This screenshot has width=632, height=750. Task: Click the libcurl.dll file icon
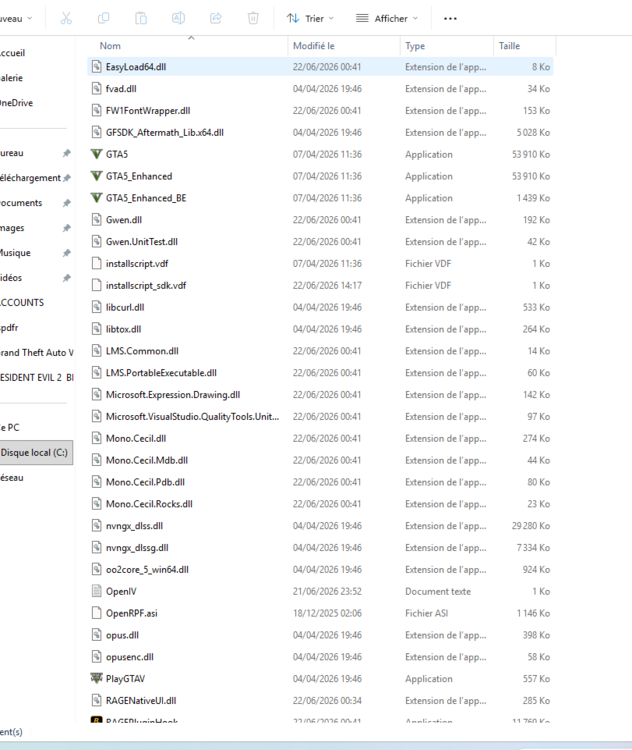[96, 307]
